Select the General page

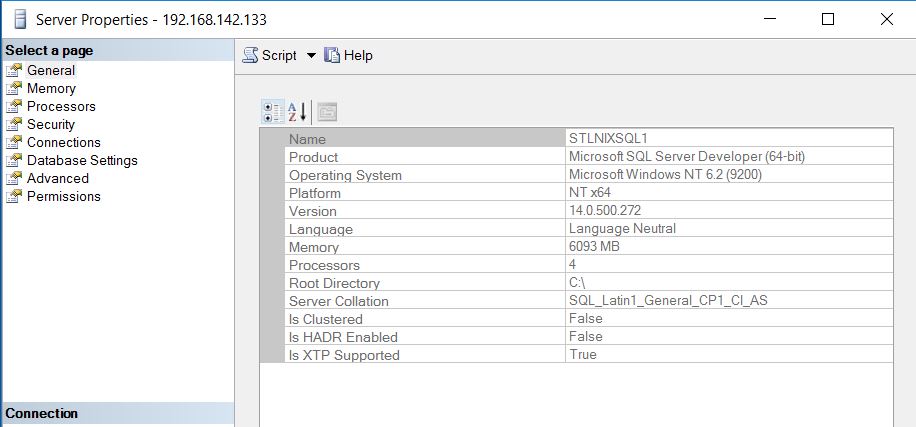50,70
